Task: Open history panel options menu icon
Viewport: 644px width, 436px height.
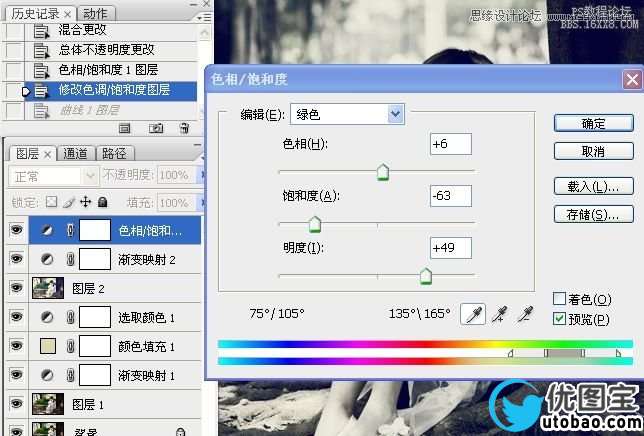Action: 204,17
